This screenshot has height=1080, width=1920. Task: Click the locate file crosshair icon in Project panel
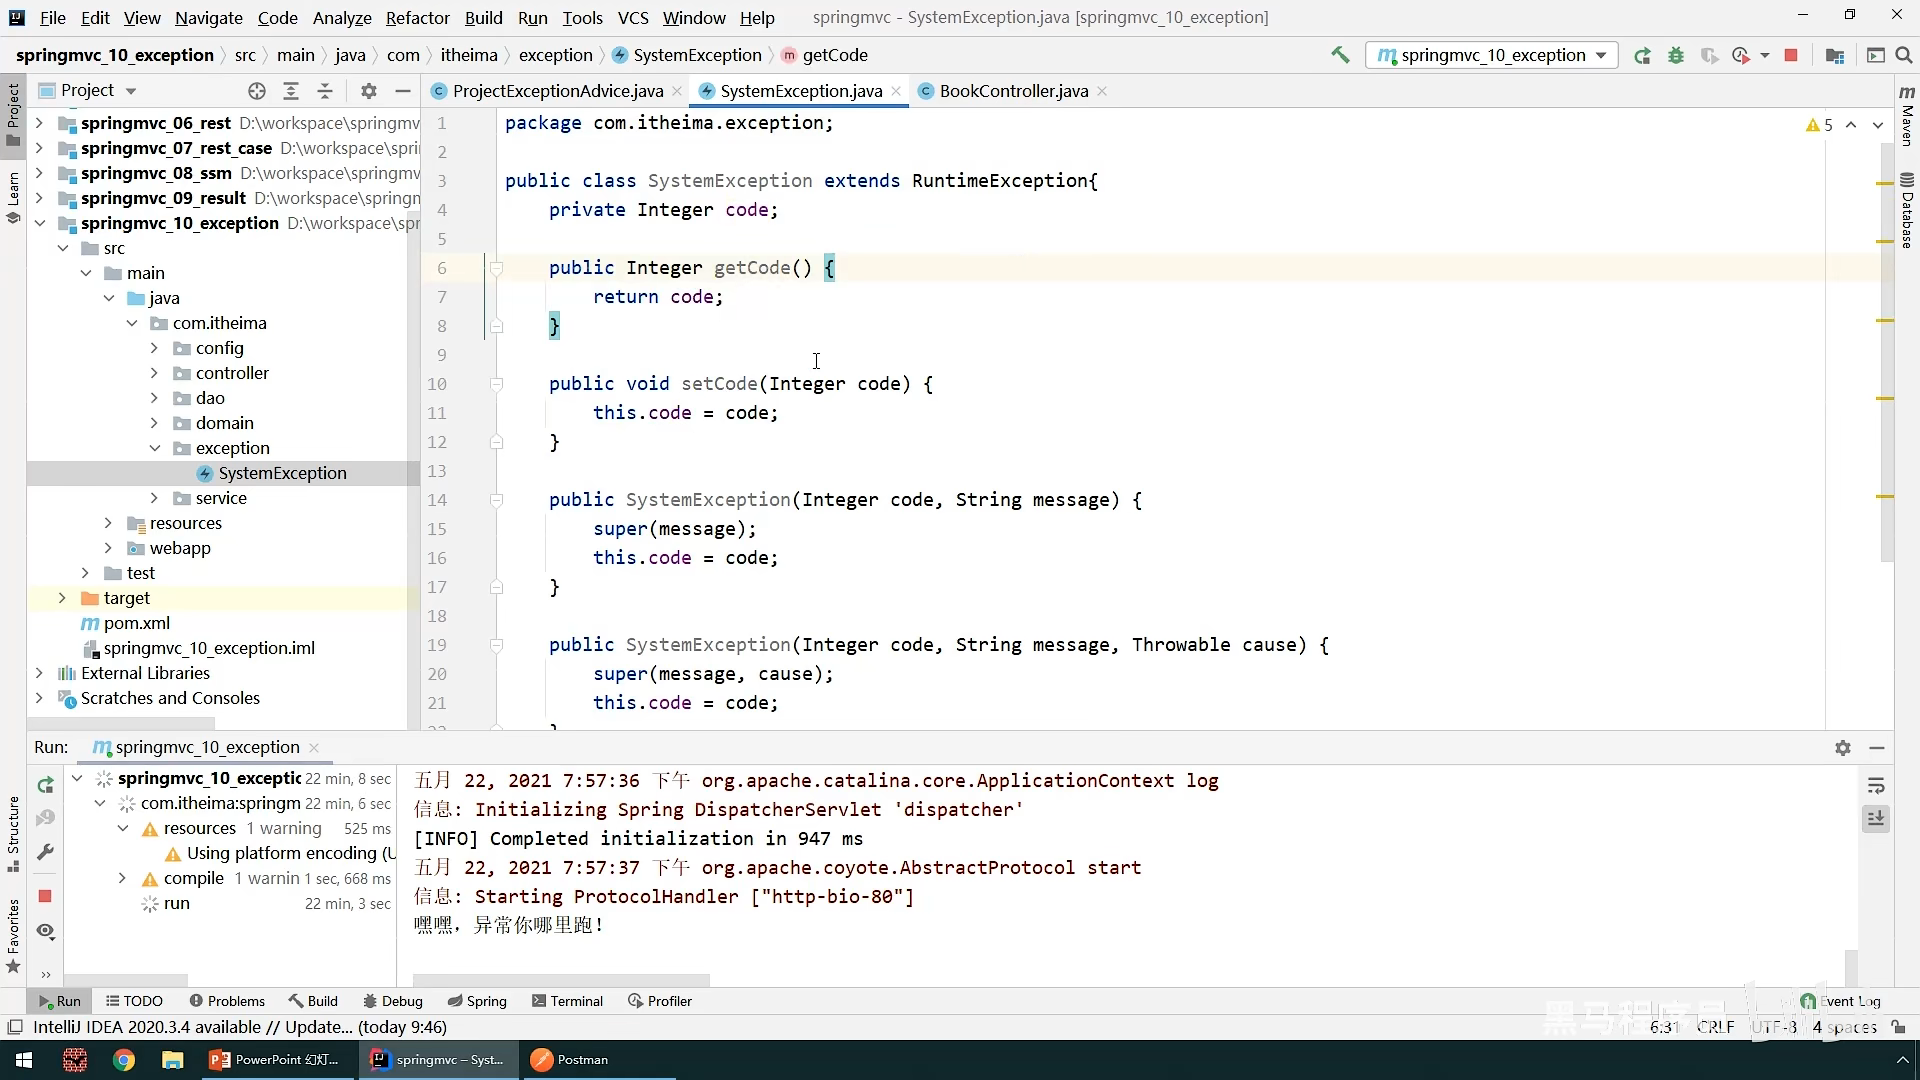click(x=257, y=91)
